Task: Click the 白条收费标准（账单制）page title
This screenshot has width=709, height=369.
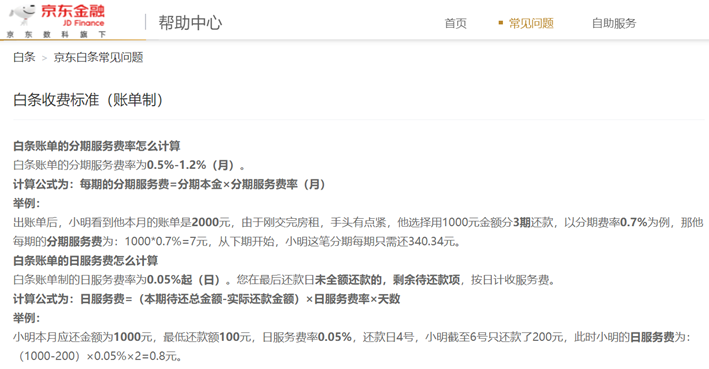Action: tap(88, 99)
